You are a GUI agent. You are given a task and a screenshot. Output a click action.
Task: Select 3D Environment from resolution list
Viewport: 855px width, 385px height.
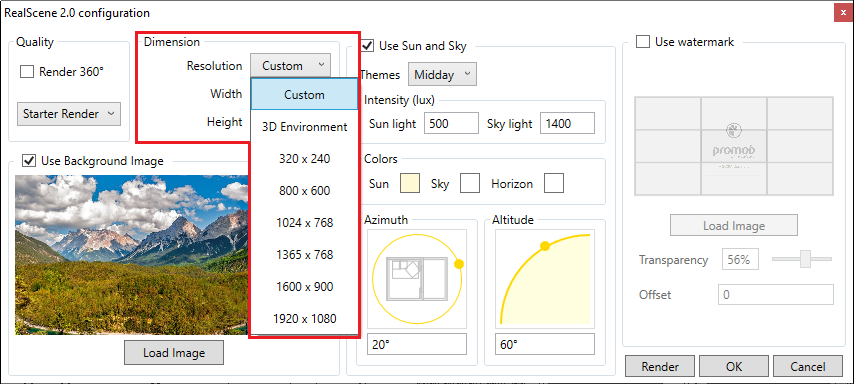click(304, 127)
